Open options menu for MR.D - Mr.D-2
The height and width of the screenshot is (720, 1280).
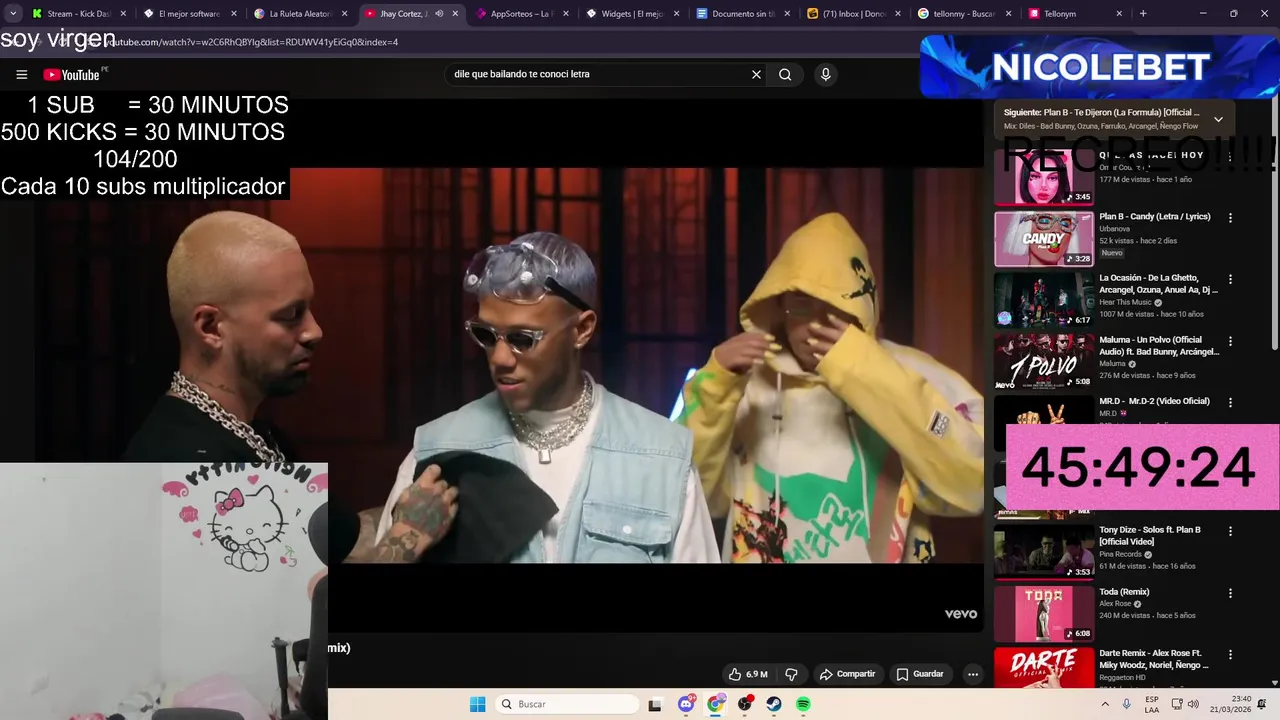[1230, 402]
